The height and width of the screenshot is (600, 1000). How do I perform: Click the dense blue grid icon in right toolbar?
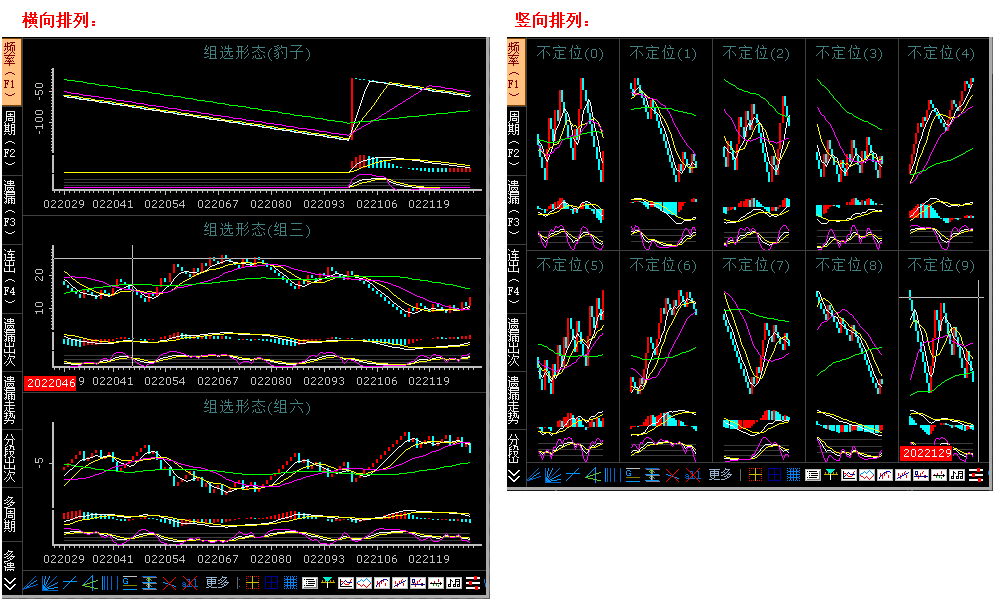794,475
